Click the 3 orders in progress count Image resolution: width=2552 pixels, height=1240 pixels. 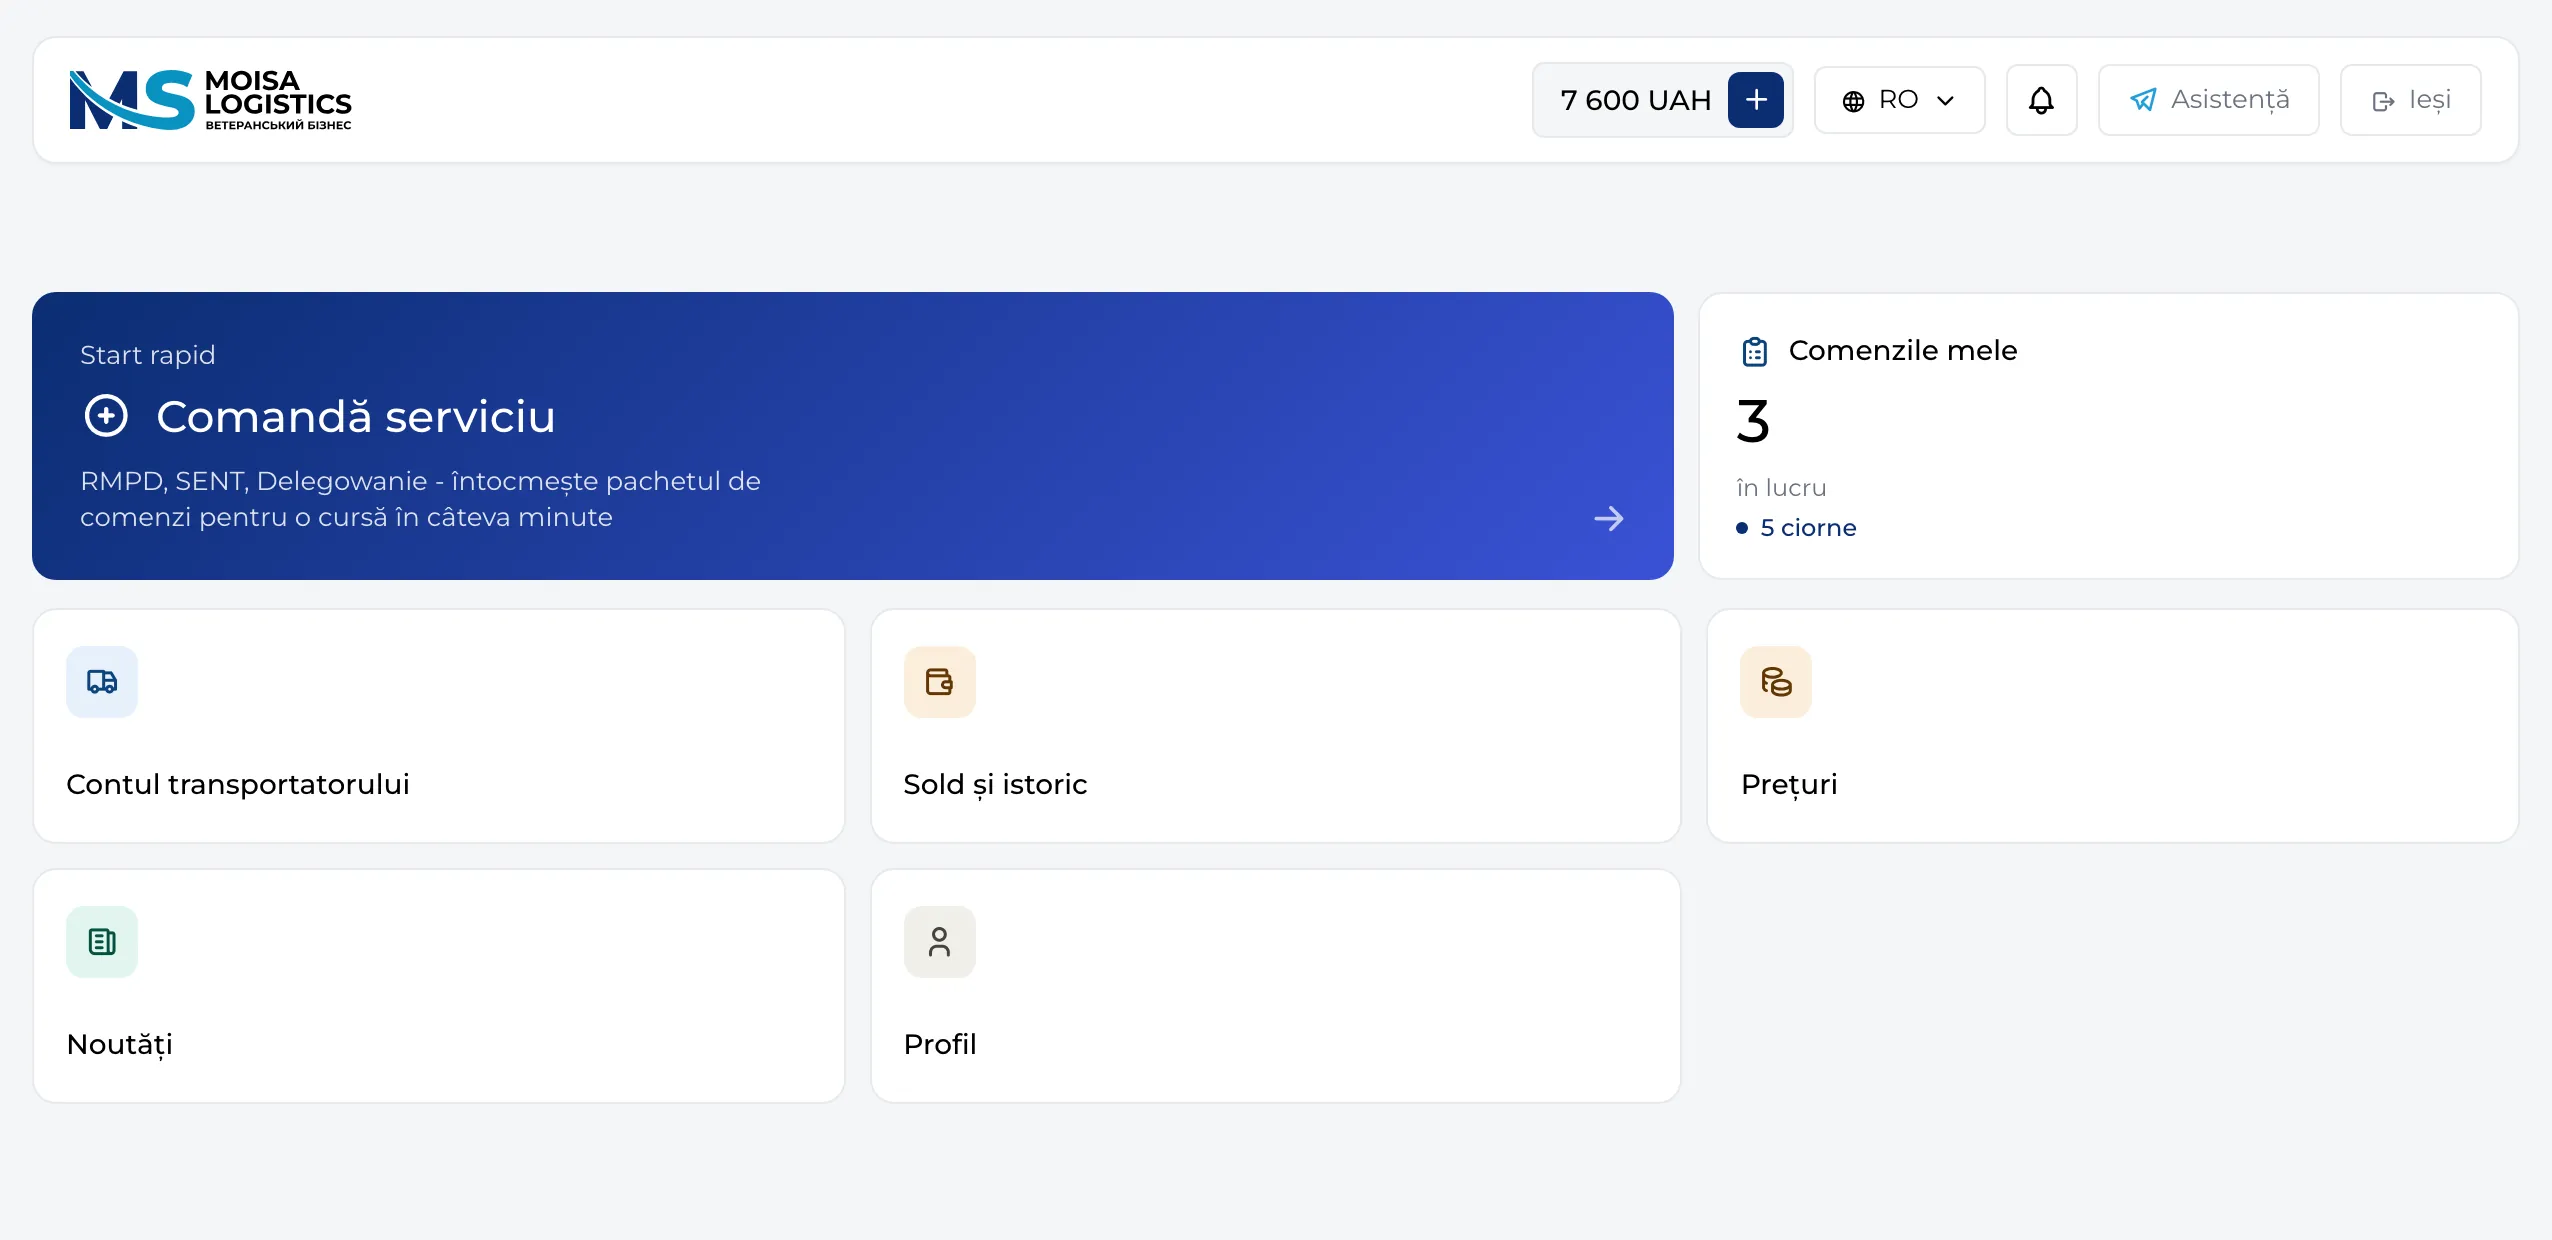(x=1754, y=421)
